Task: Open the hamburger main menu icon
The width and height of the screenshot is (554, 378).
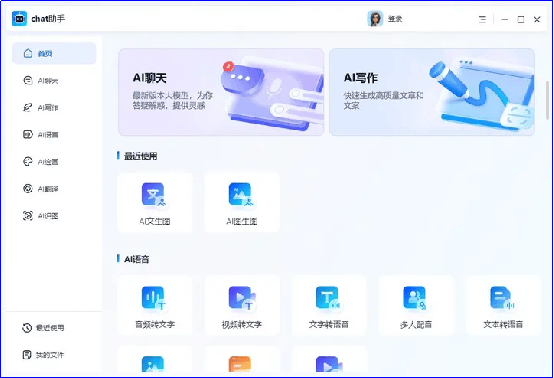Action: pos(482,19)
